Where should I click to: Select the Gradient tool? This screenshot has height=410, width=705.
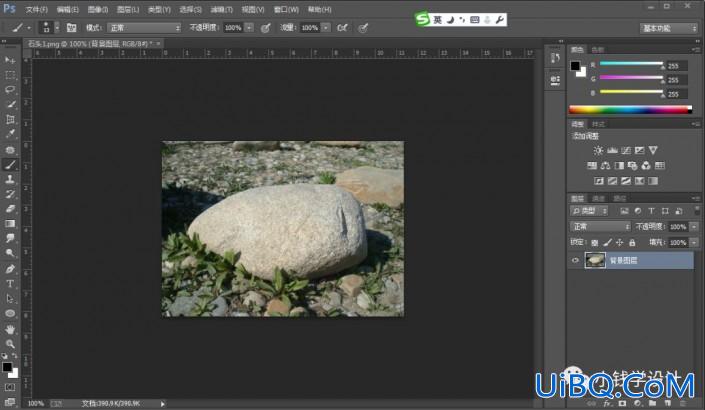pos(10,223)
